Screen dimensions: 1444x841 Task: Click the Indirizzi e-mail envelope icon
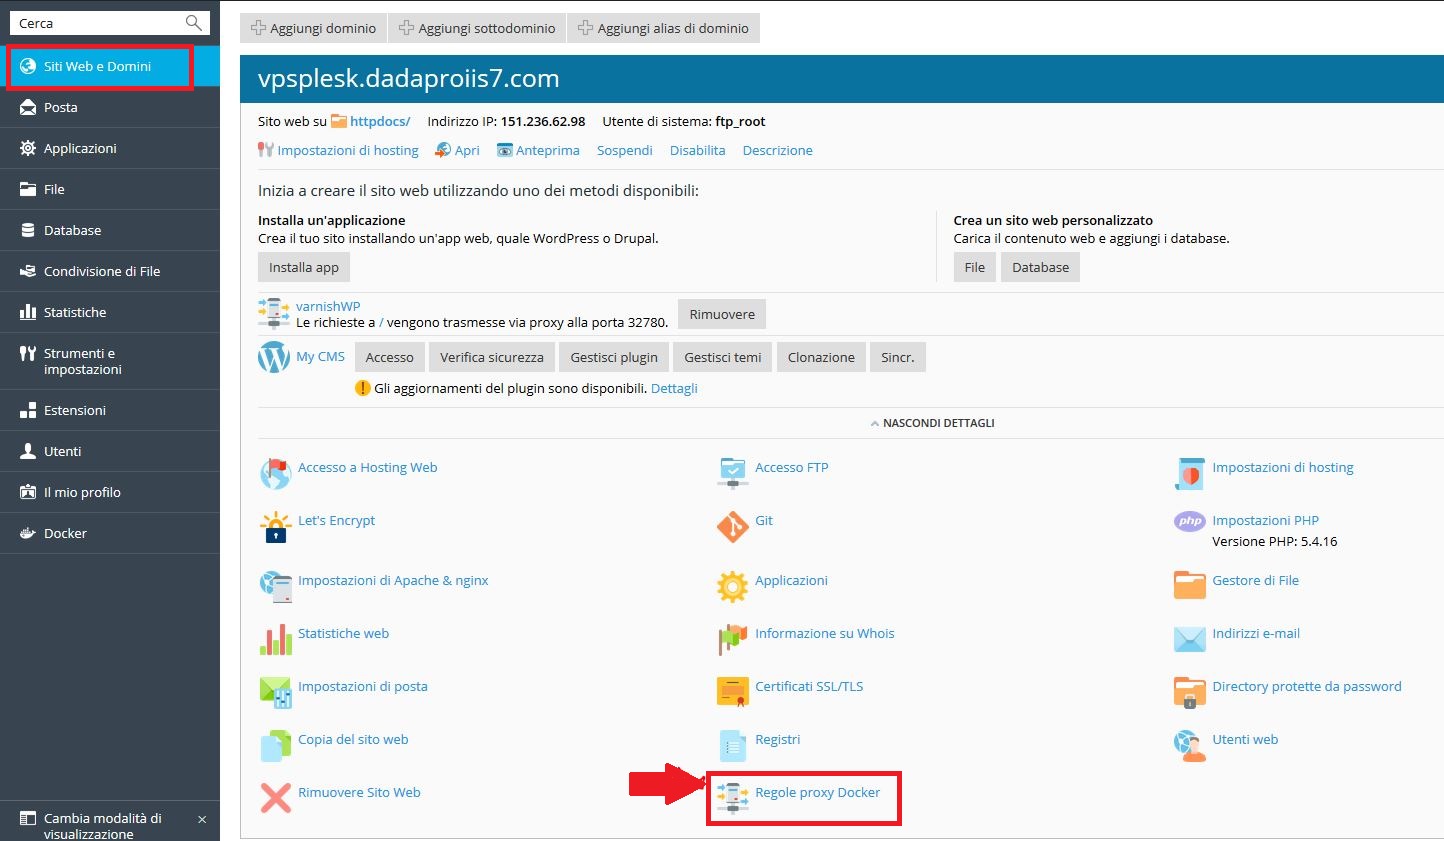(x=1190, y=639)
